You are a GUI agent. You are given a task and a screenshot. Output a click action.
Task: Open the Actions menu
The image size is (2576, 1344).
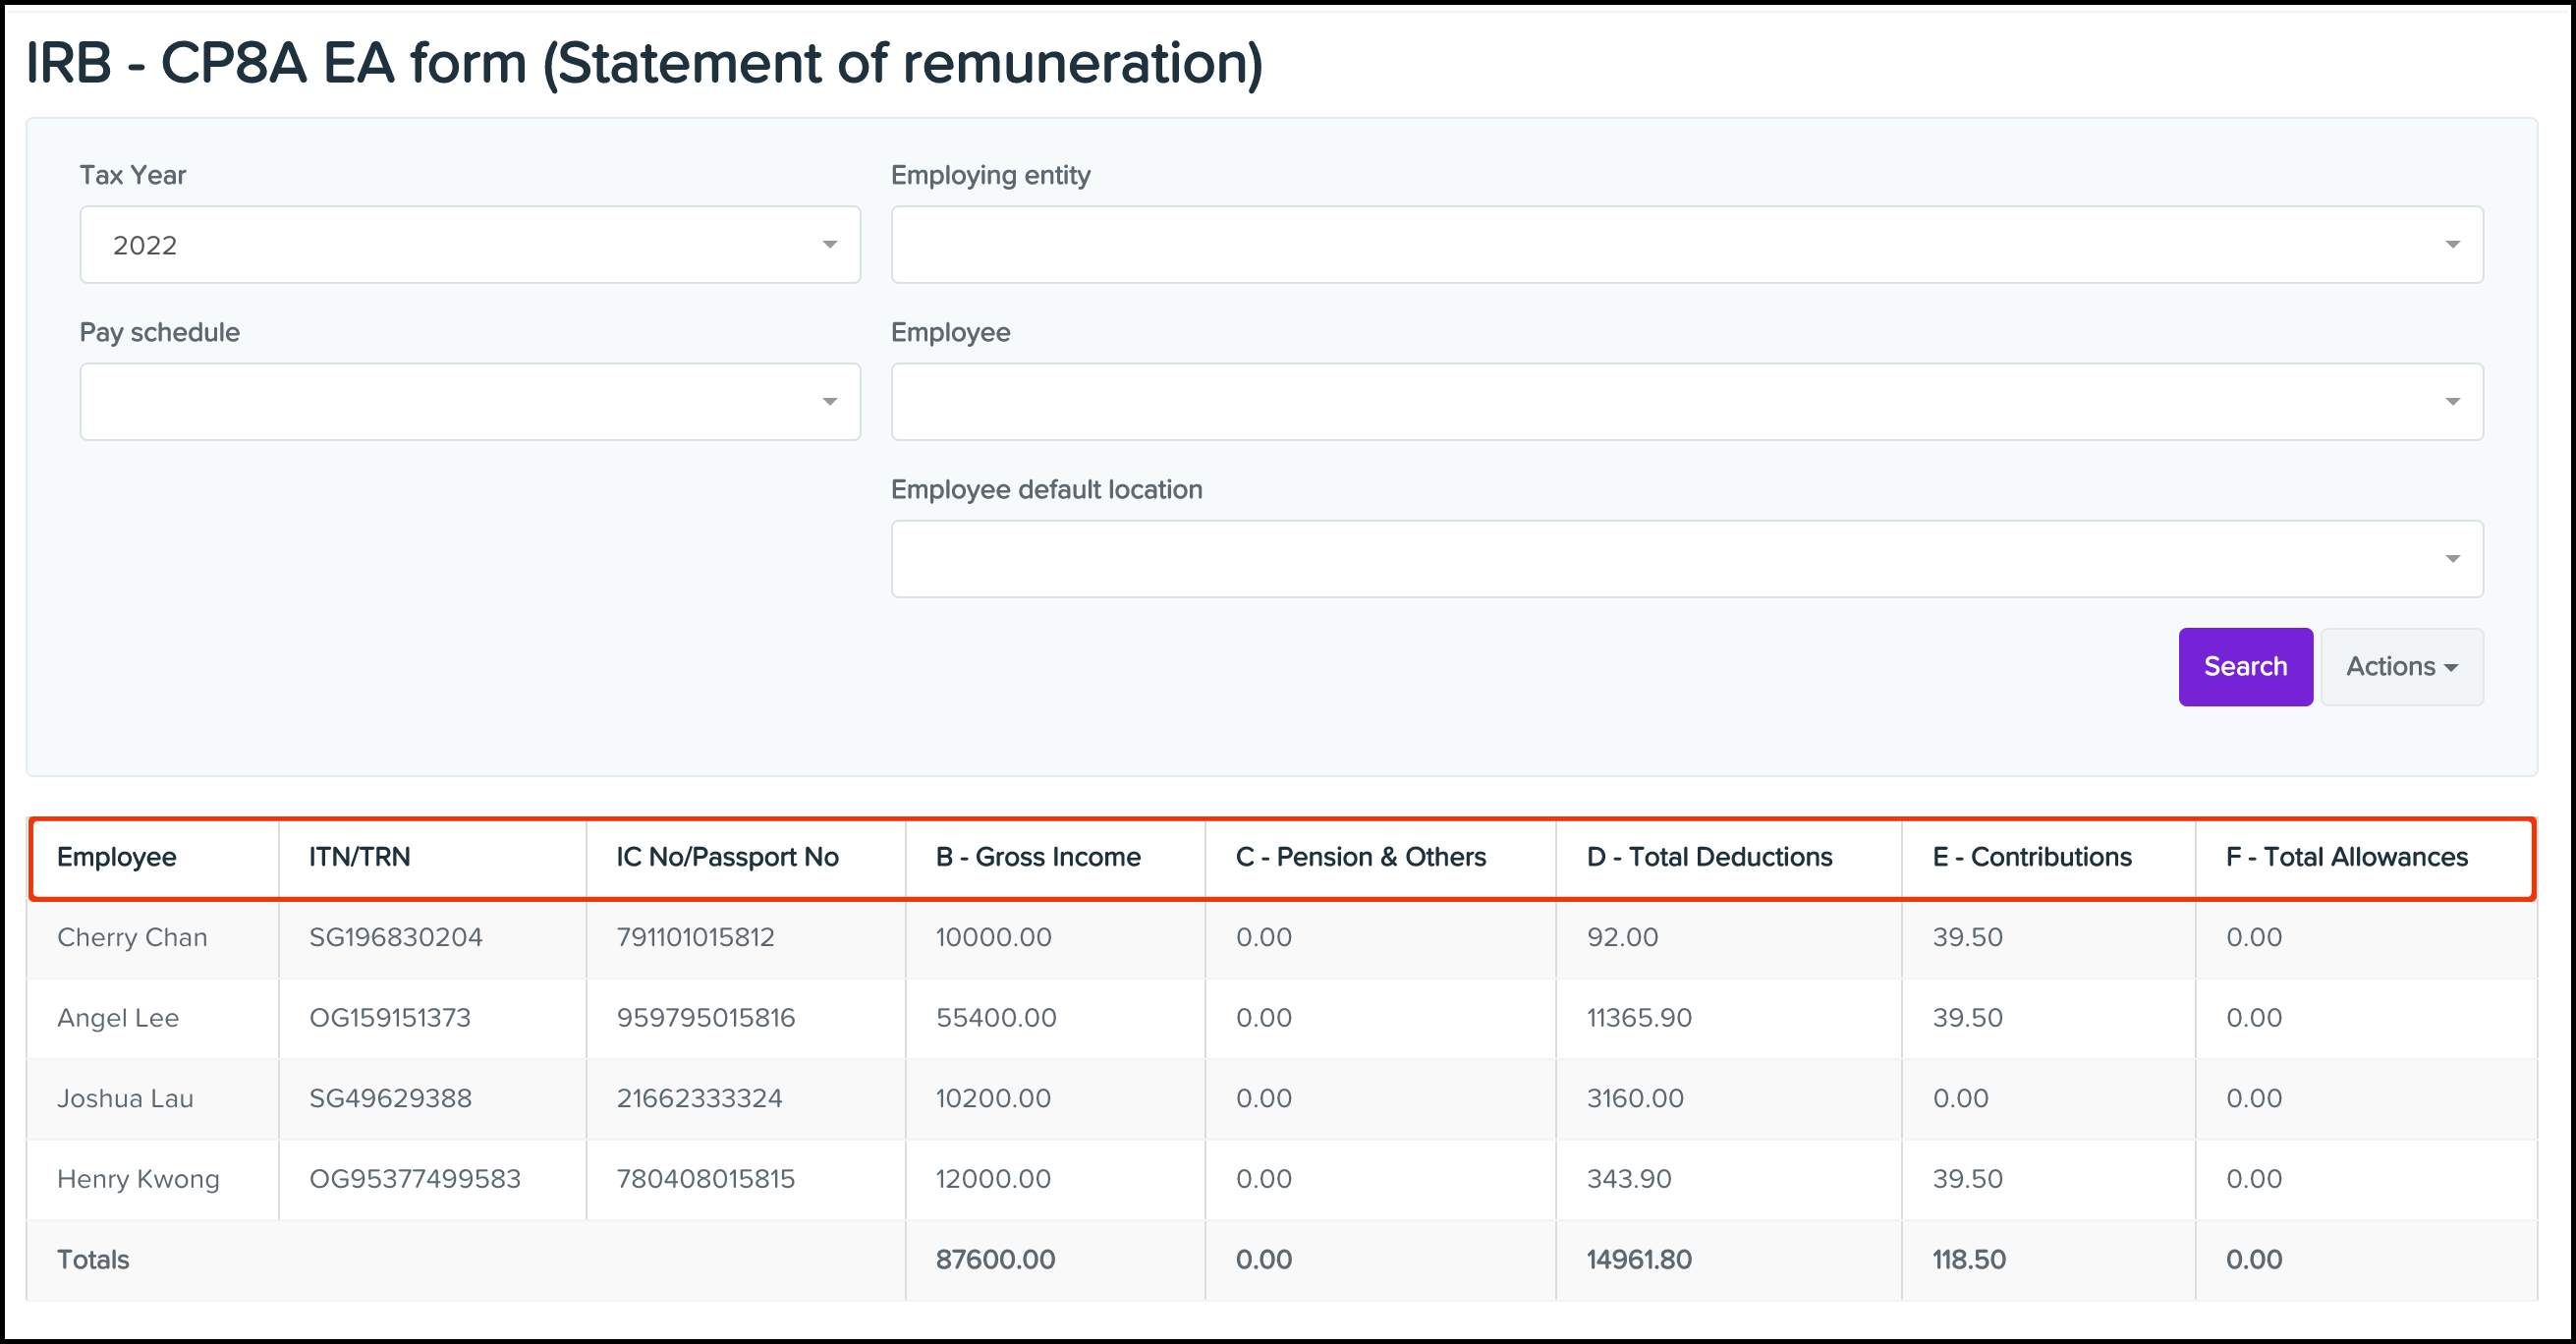(2402, 666)
